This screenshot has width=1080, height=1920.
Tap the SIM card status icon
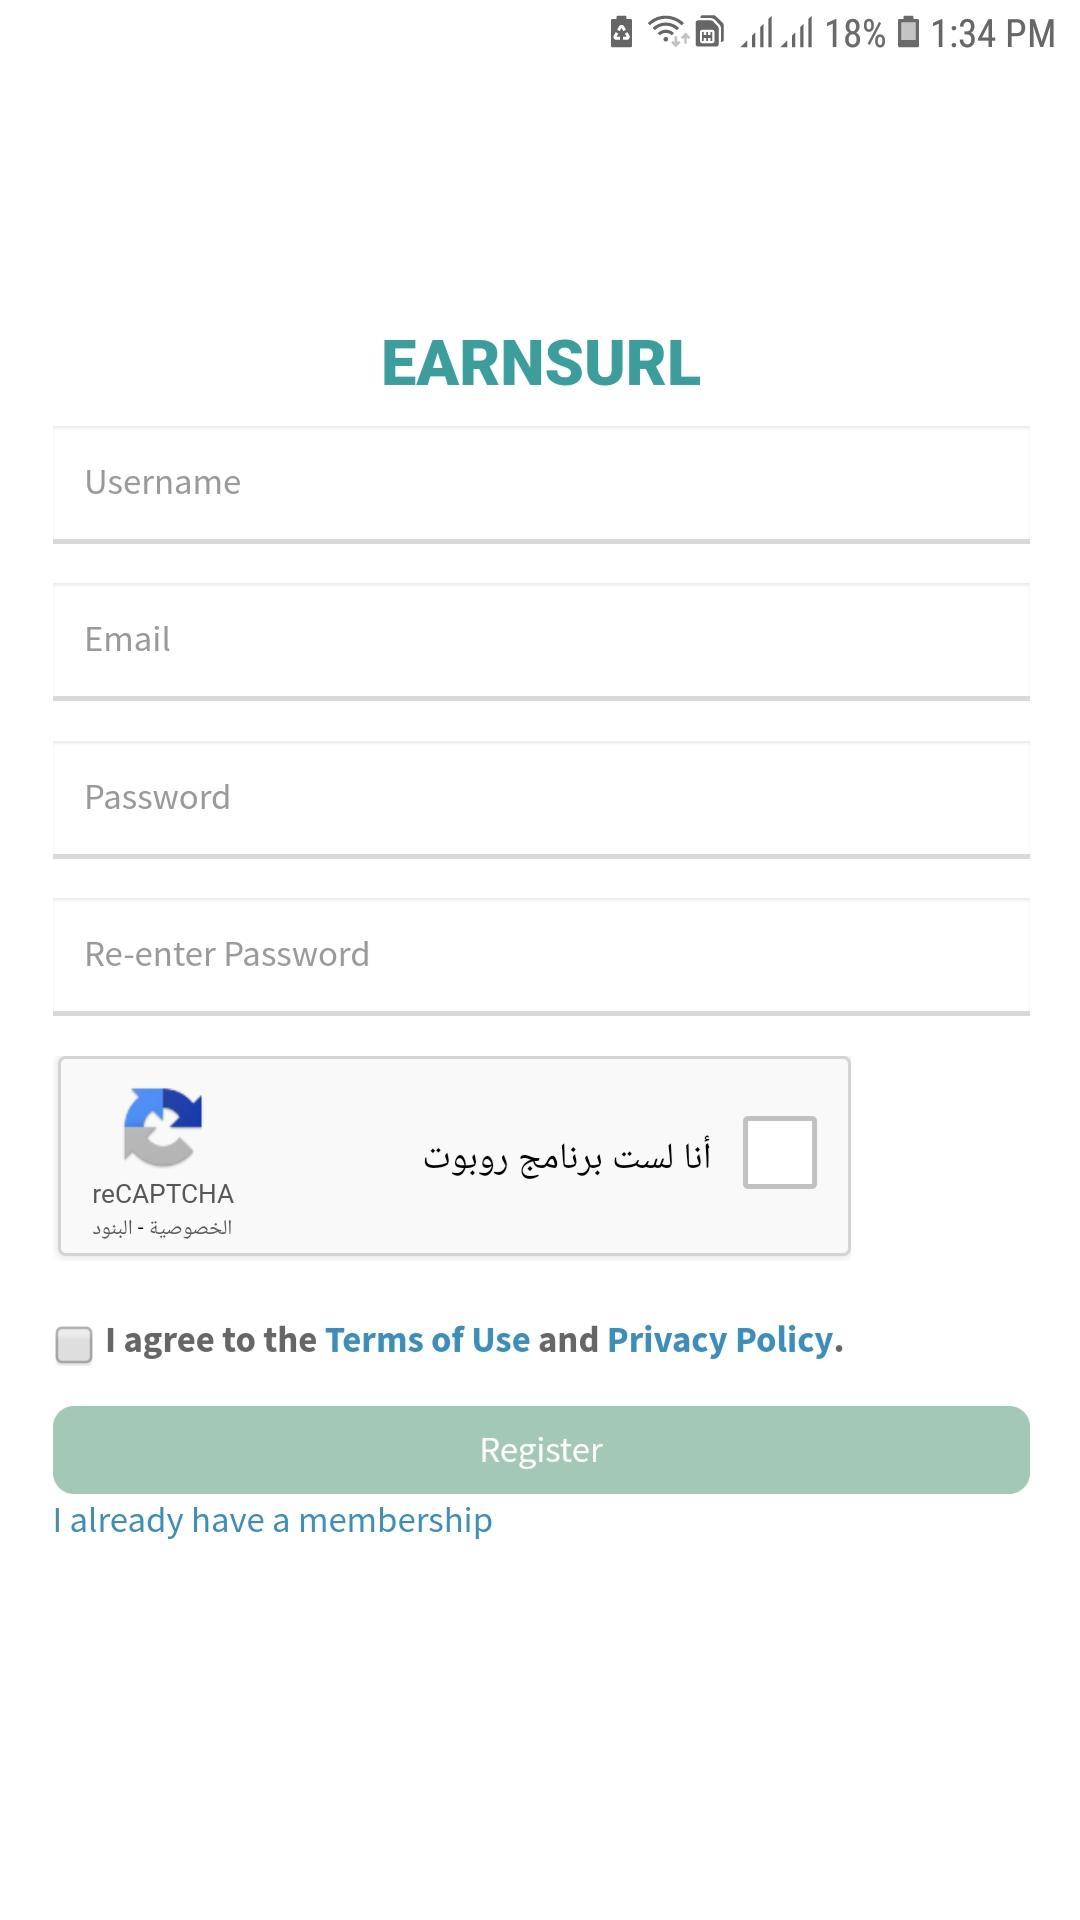click(x=709, y=32)
